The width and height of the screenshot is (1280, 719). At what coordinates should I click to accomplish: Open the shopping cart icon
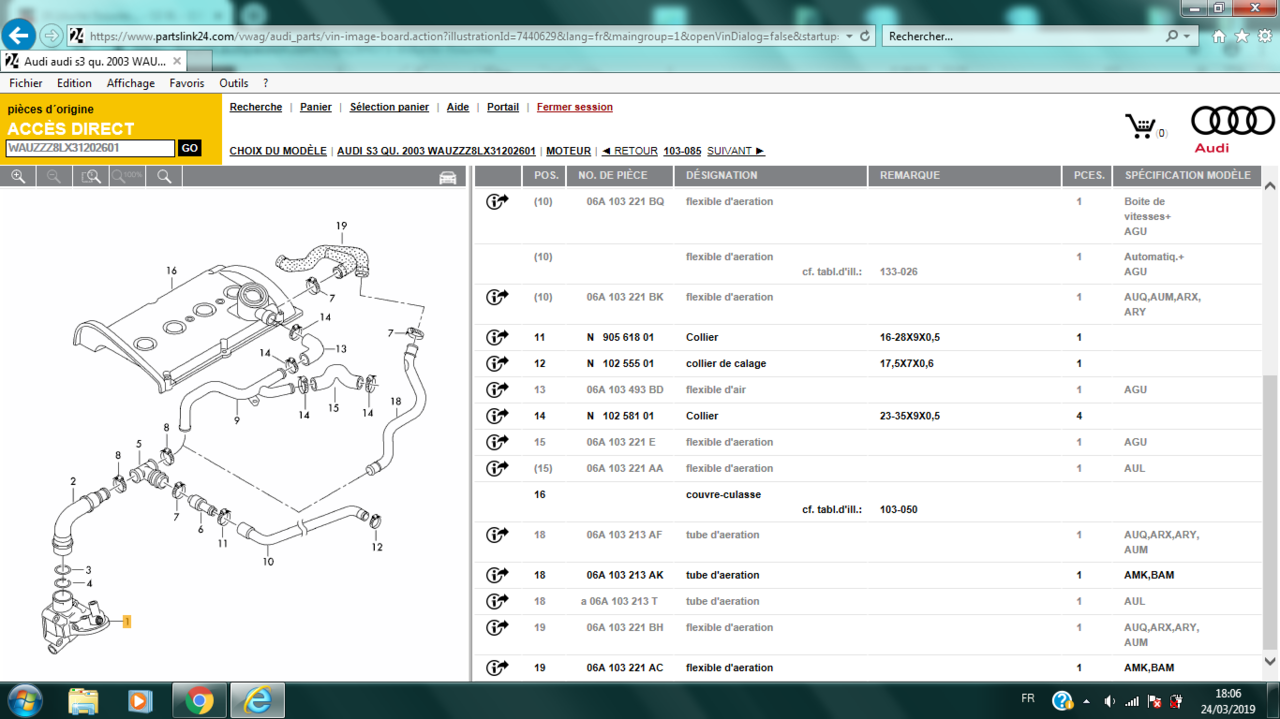click(x=1140, y=126)
